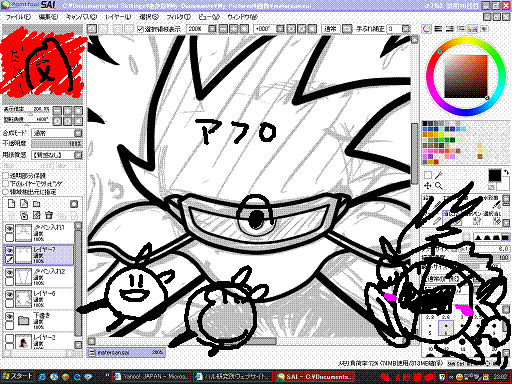Screen dimensions: 512x384
Task: Click the SAI taskbar button
Action: coord(314,376)
